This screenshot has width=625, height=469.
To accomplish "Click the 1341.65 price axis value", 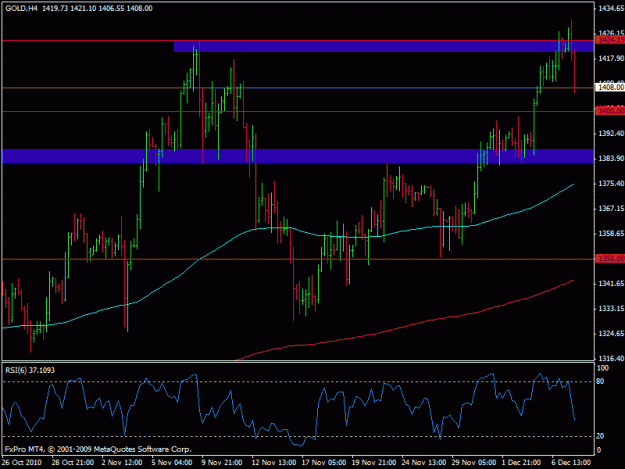I will point(611,283).
